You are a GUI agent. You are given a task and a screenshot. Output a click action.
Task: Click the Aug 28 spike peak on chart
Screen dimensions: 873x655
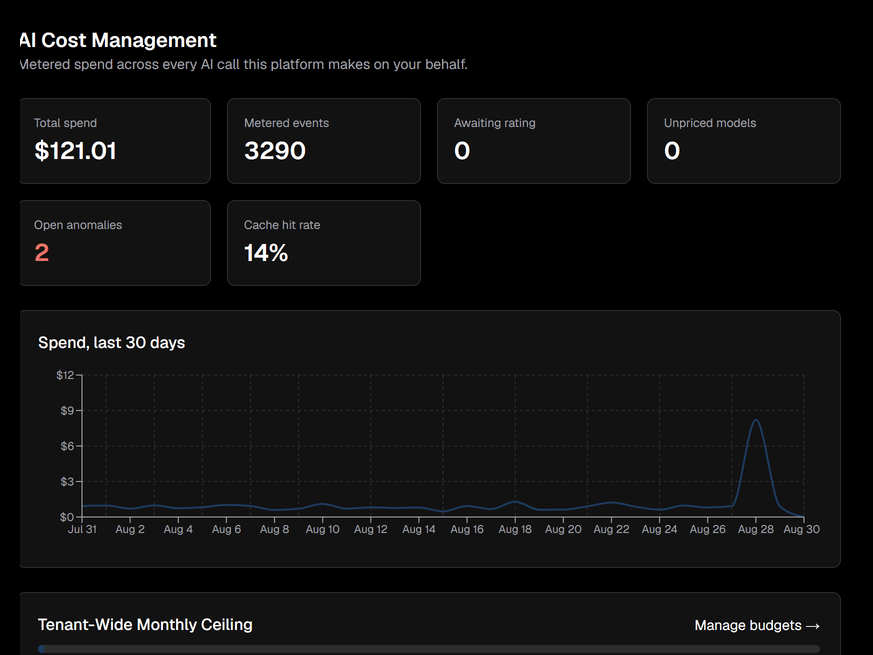point(756,421)
